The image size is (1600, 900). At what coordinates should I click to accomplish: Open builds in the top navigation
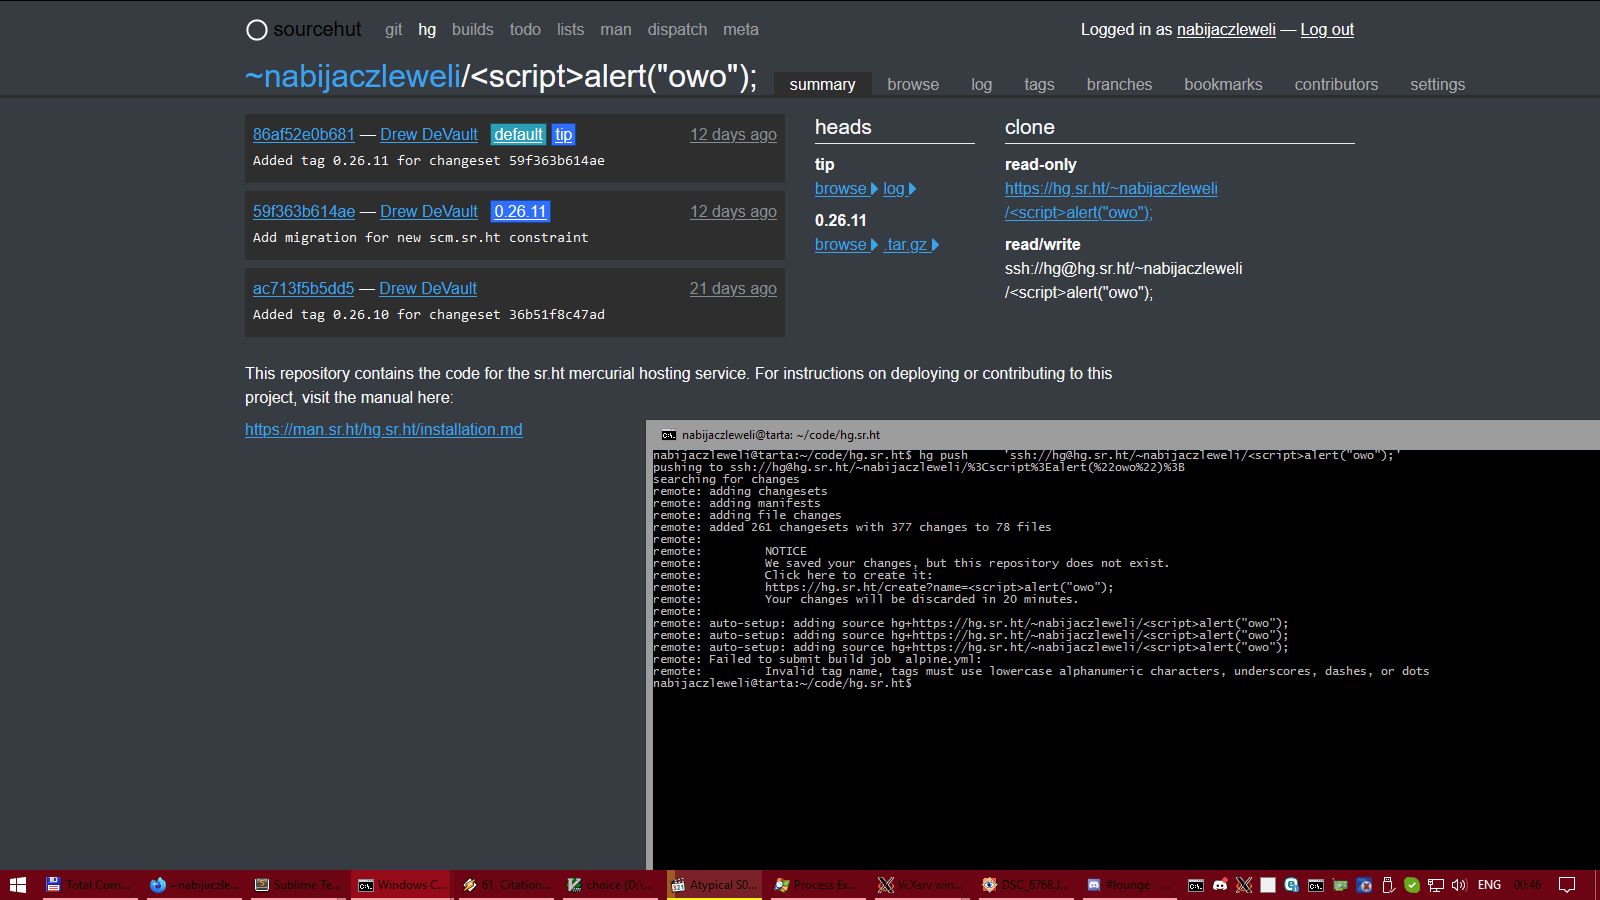472,30
